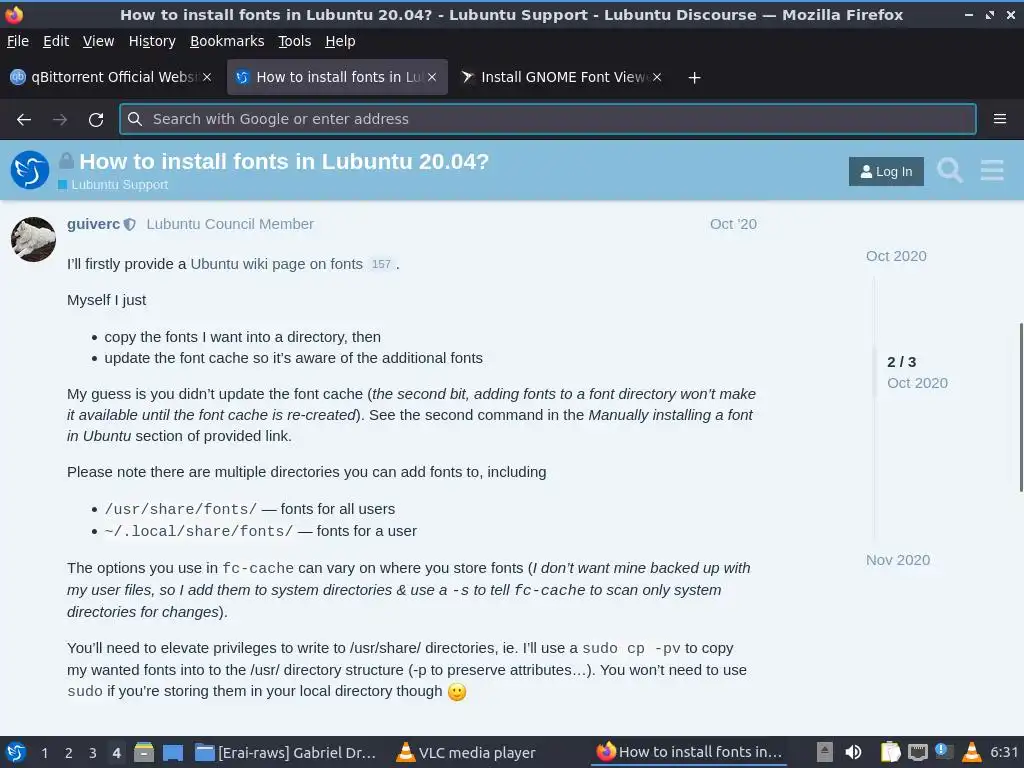Click the update notifier tray icon
1024x768 pixels.
pos(944,752)
